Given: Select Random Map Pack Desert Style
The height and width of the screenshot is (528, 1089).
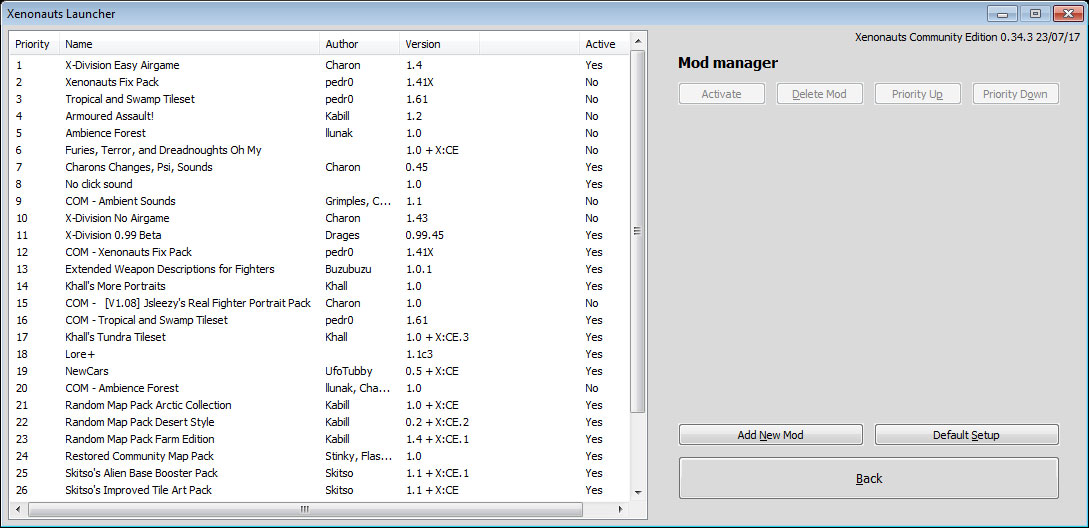Looking at the screenshot, I should (x=319, y=422).
